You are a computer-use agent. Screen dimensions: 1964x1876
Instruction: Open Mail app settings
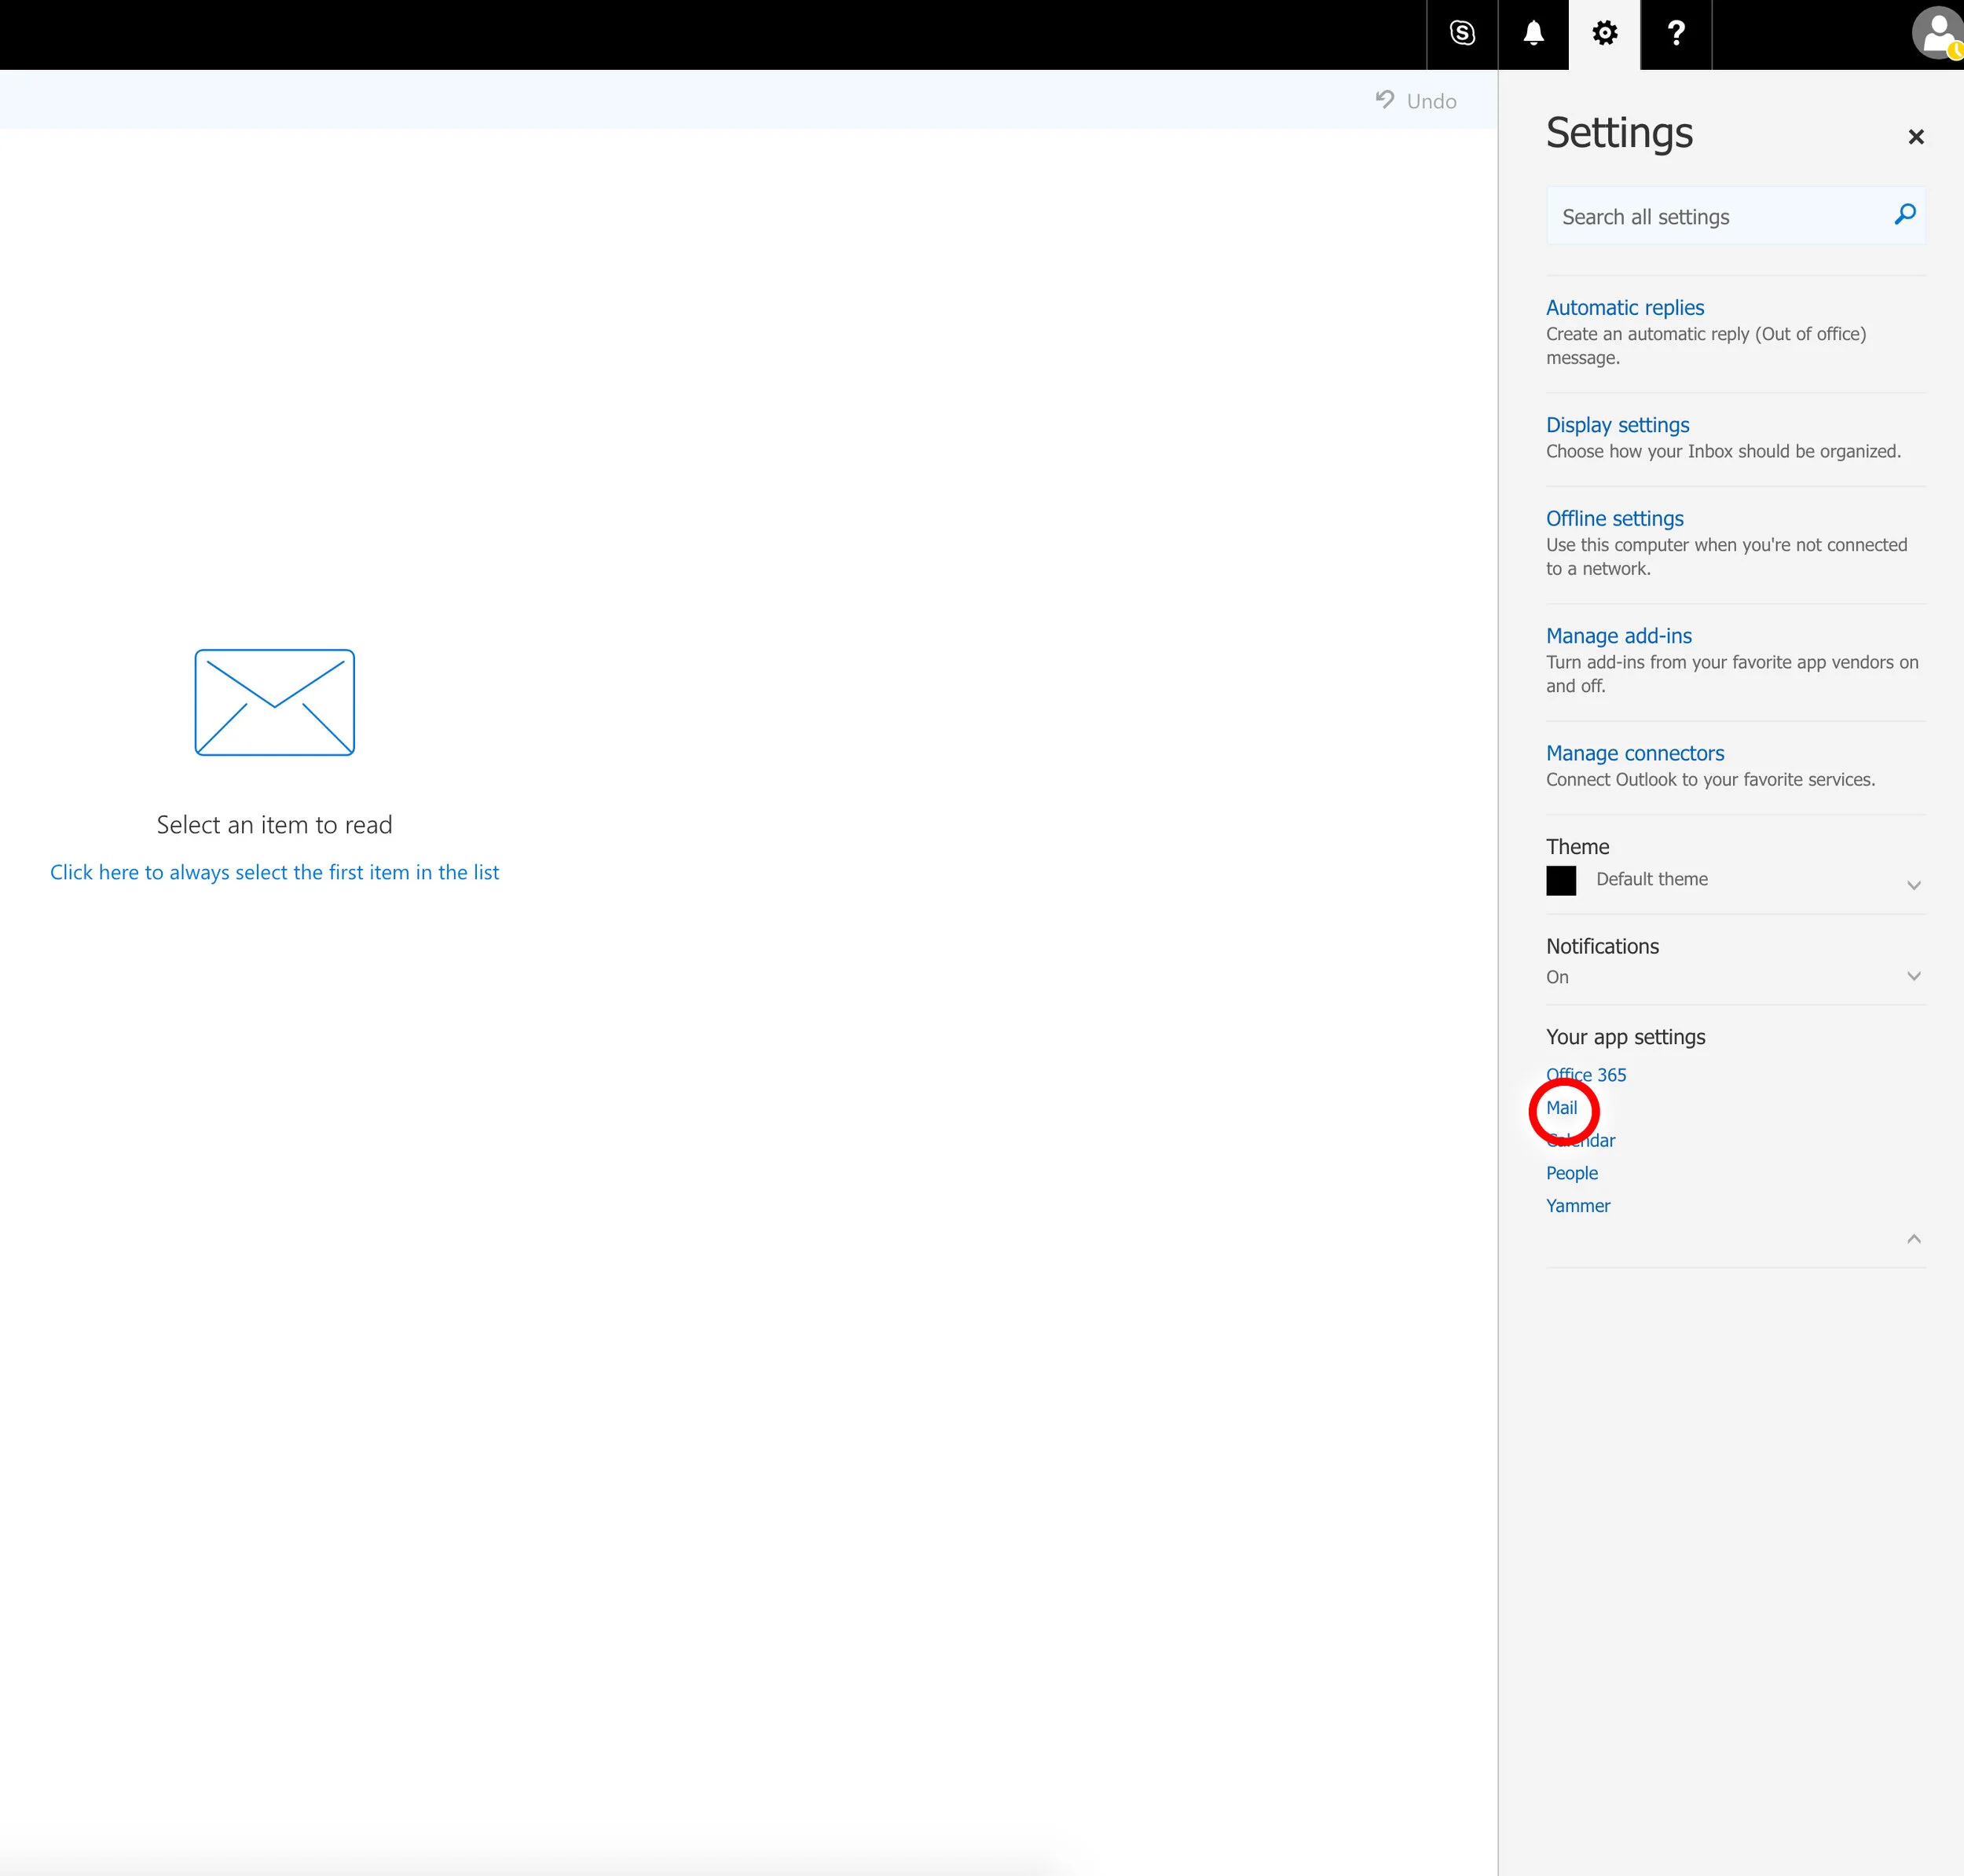click(1561, 1108)
